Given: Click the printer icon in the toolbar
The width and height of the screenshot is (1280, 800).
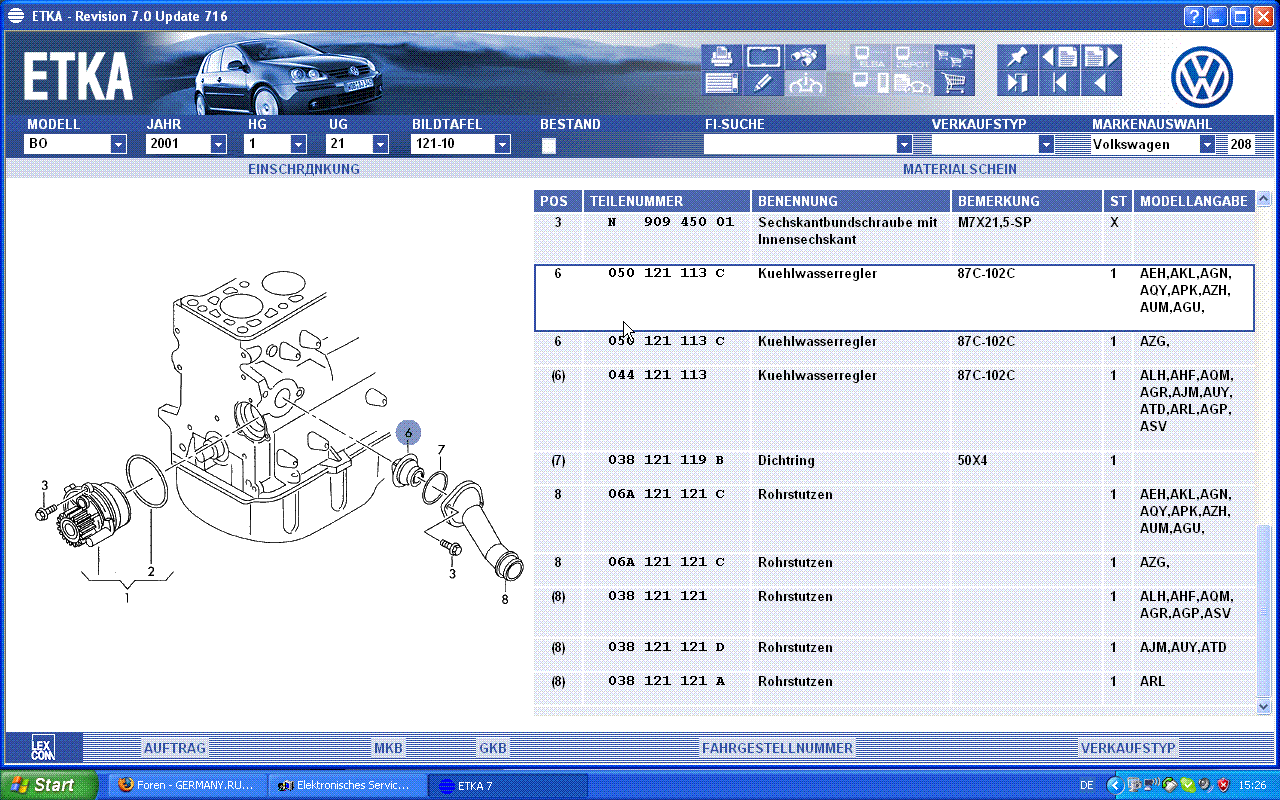Looking at the screenshot, I should pos(720,57).
